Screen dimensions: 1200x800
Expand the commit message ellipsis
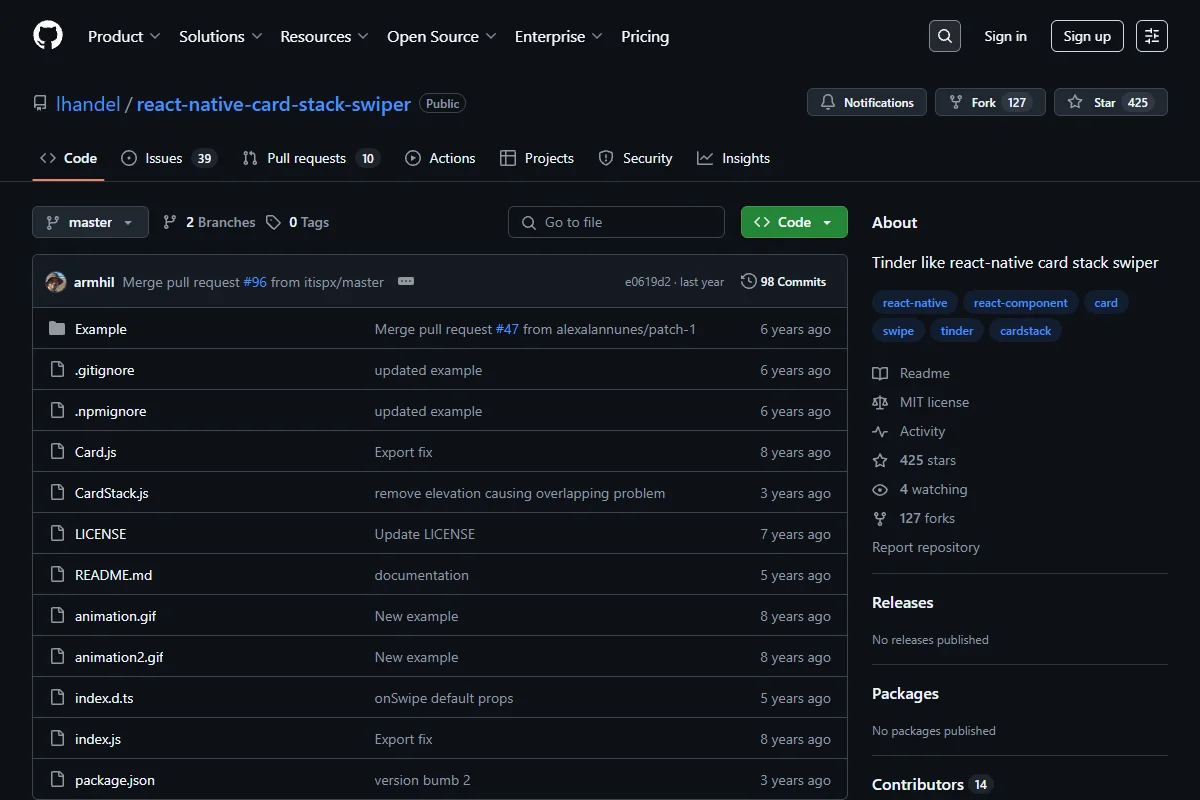tap(405, 282)
